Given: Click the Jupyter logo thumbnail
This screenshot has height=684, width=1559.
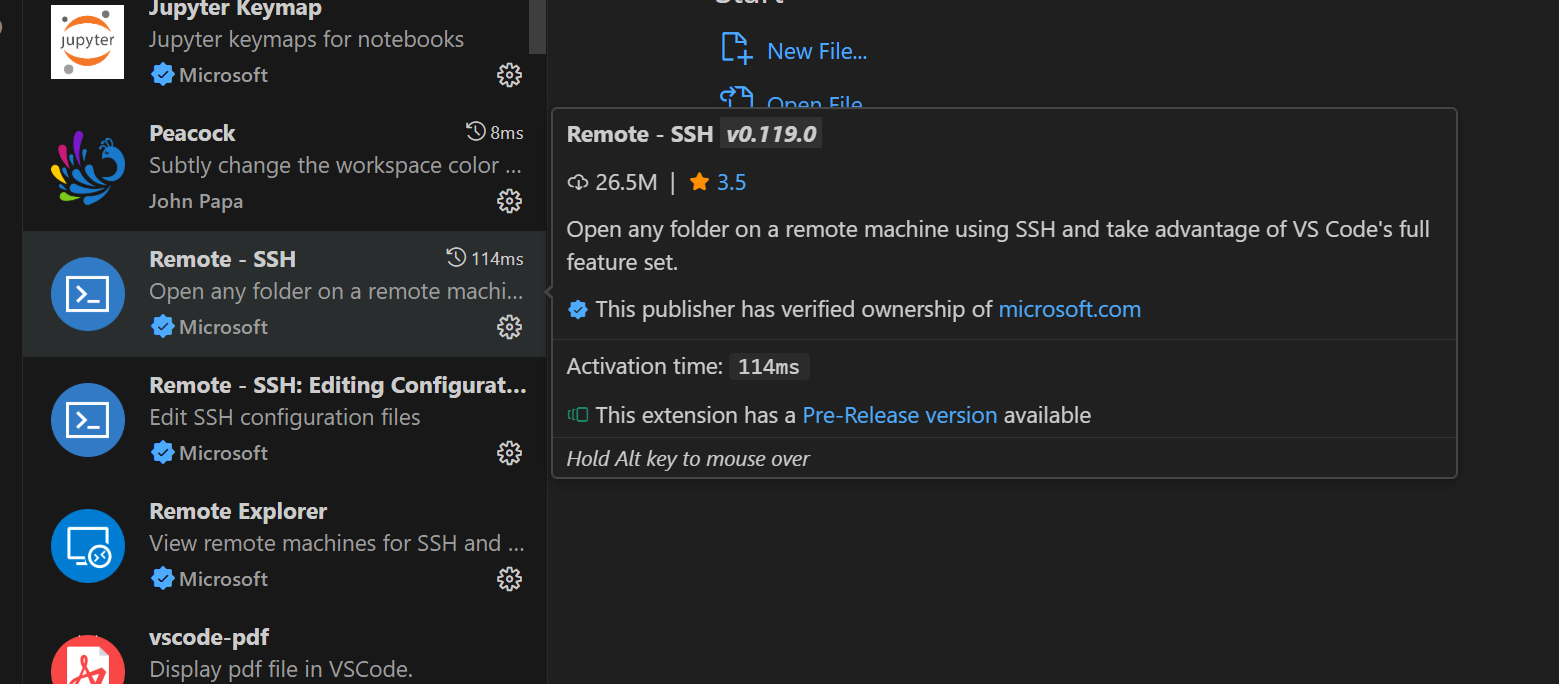Looking at the screenshot, I should (x=88, y=42).
